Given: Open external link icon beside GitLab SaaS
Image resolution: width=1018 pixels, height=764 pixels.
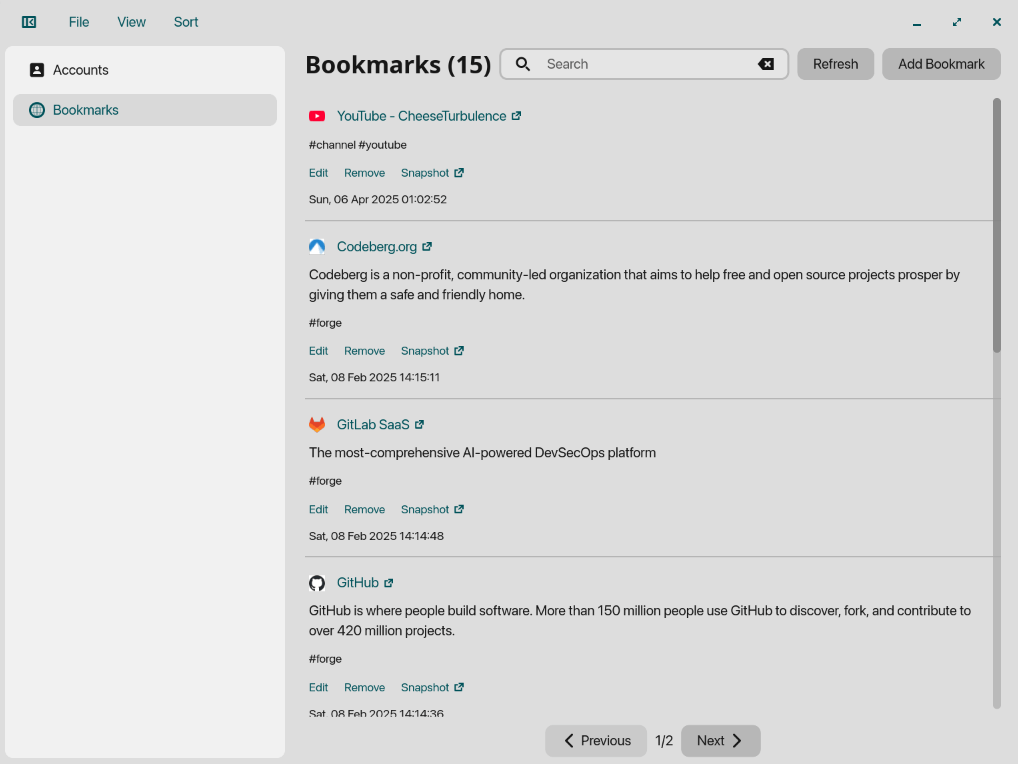Looking at the screenshot, I should [419, 425].
